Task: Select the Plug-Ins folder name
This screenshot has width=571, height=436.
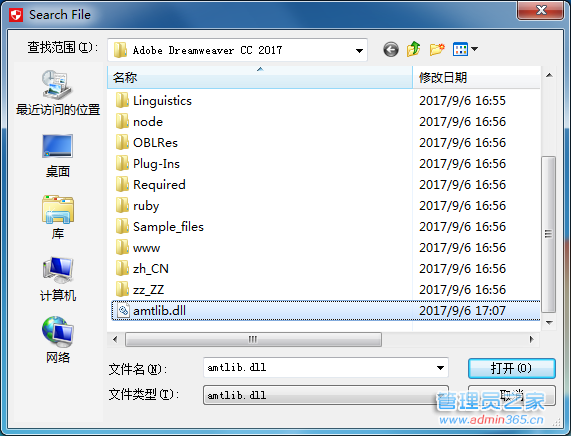Action: (157, 164)
